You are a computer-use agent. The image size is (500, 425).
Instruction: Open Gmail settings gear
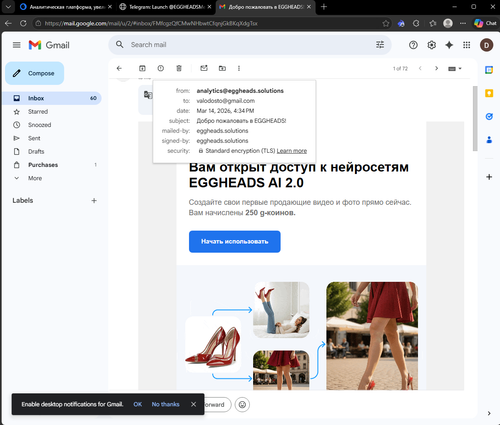(432, 45)
